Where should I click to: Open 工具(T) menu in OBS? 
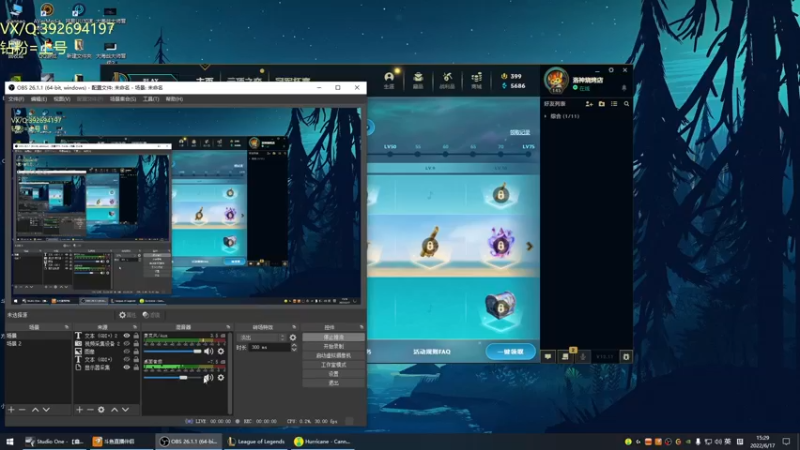(151, 99)
